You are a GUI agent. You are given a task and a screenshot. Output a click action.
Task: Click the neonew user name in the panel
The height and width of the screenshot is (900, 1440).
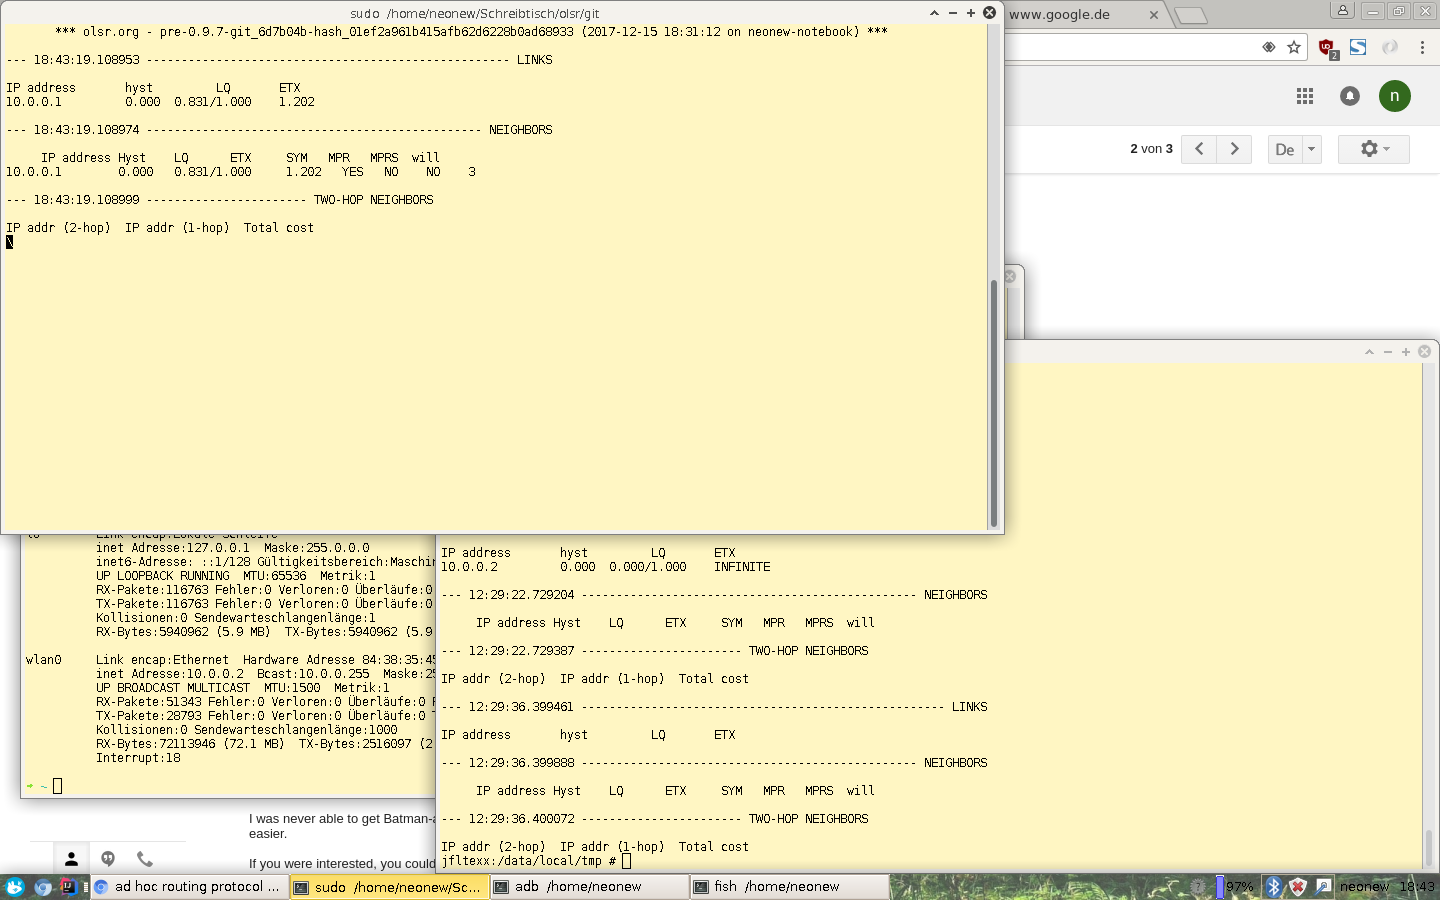(1364, 887)
